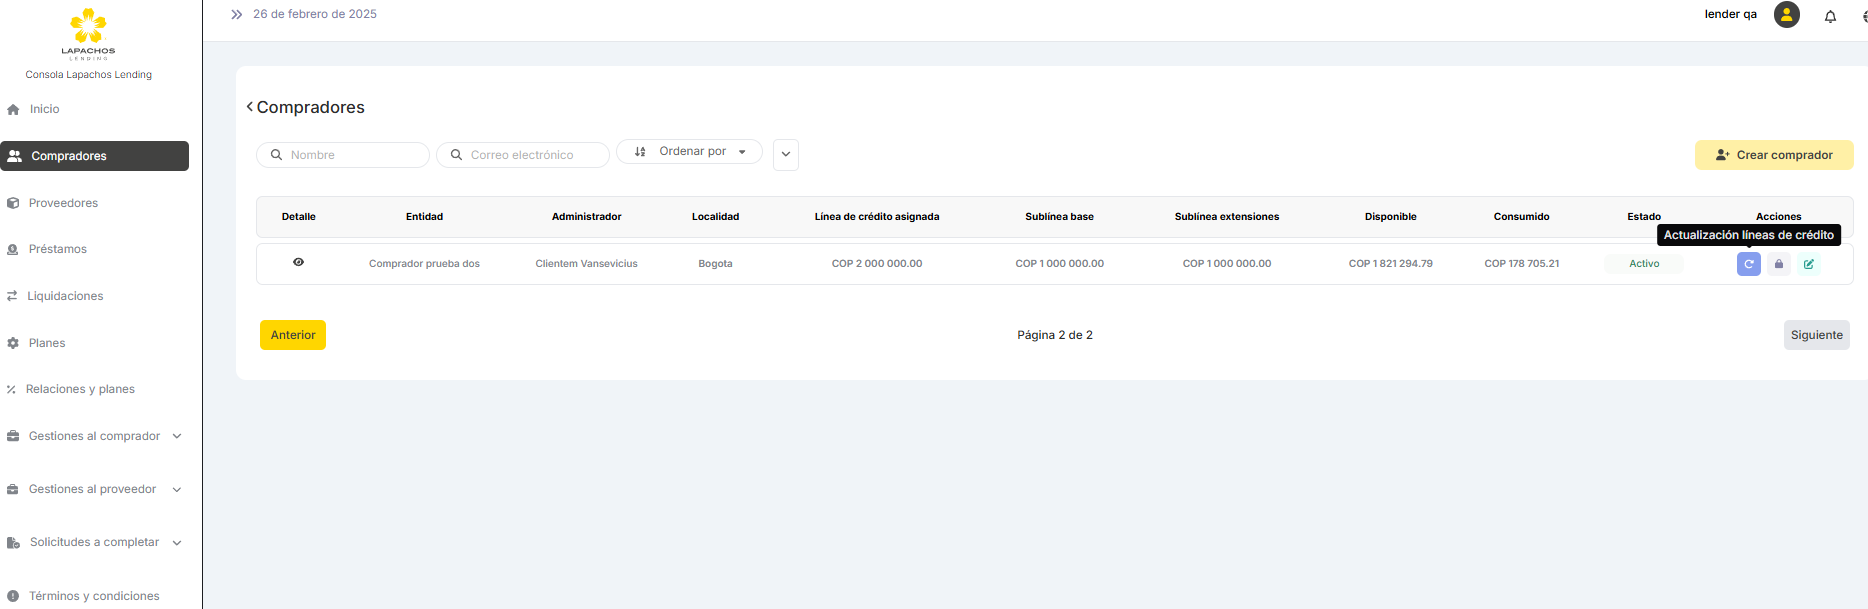The image size is (1868, 609).
Task: Click the user profile avatar icon
Action: click(1786, 15)
